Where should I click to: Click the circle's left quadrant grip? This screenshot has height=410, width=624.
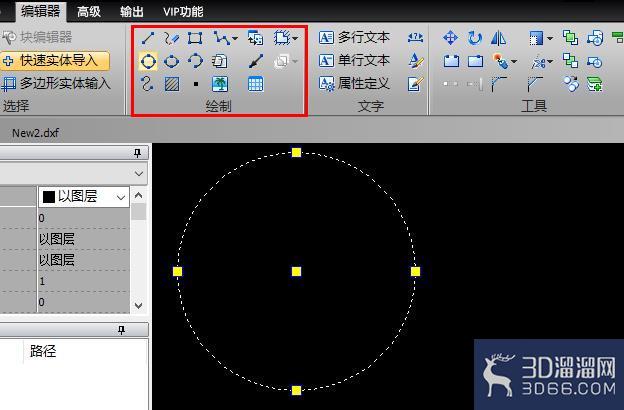coord(178,271)
